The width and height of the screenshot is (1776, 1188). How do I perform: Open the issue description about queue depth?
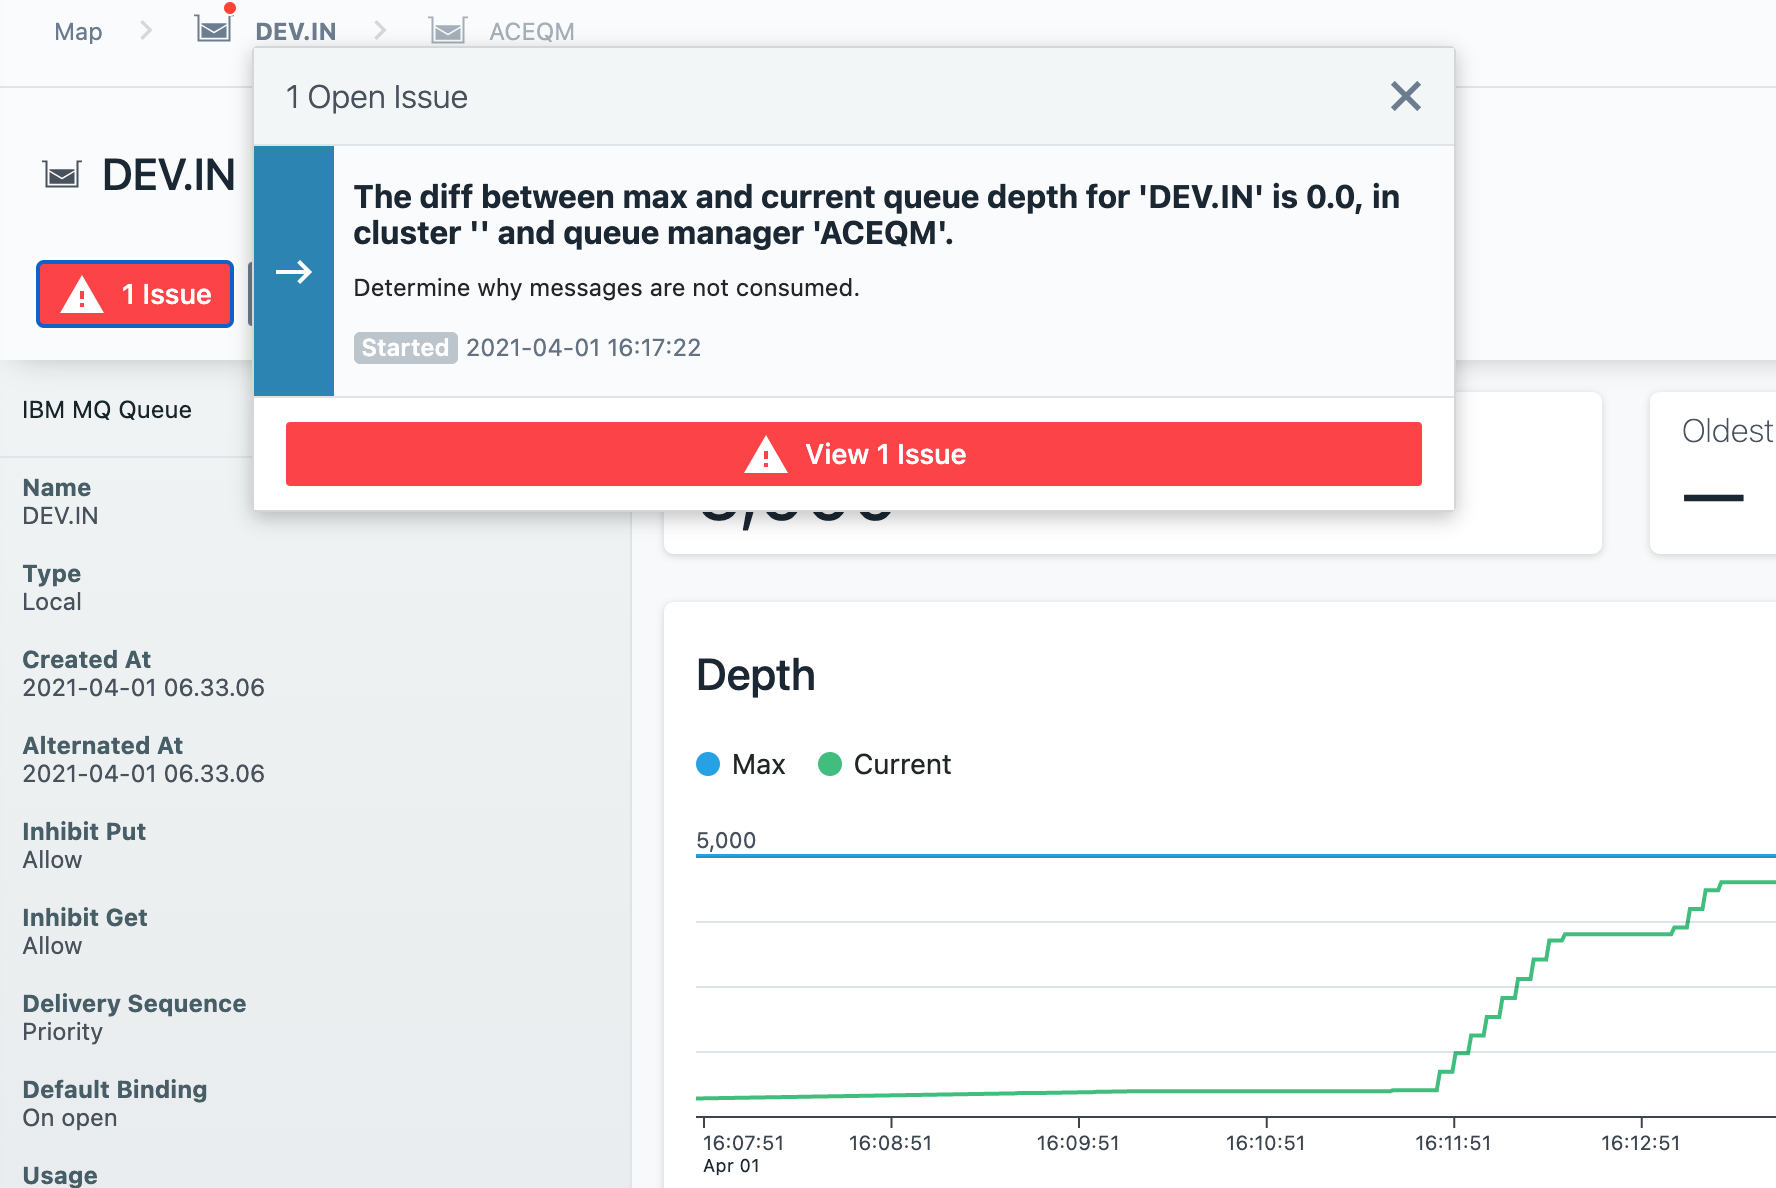876,215
